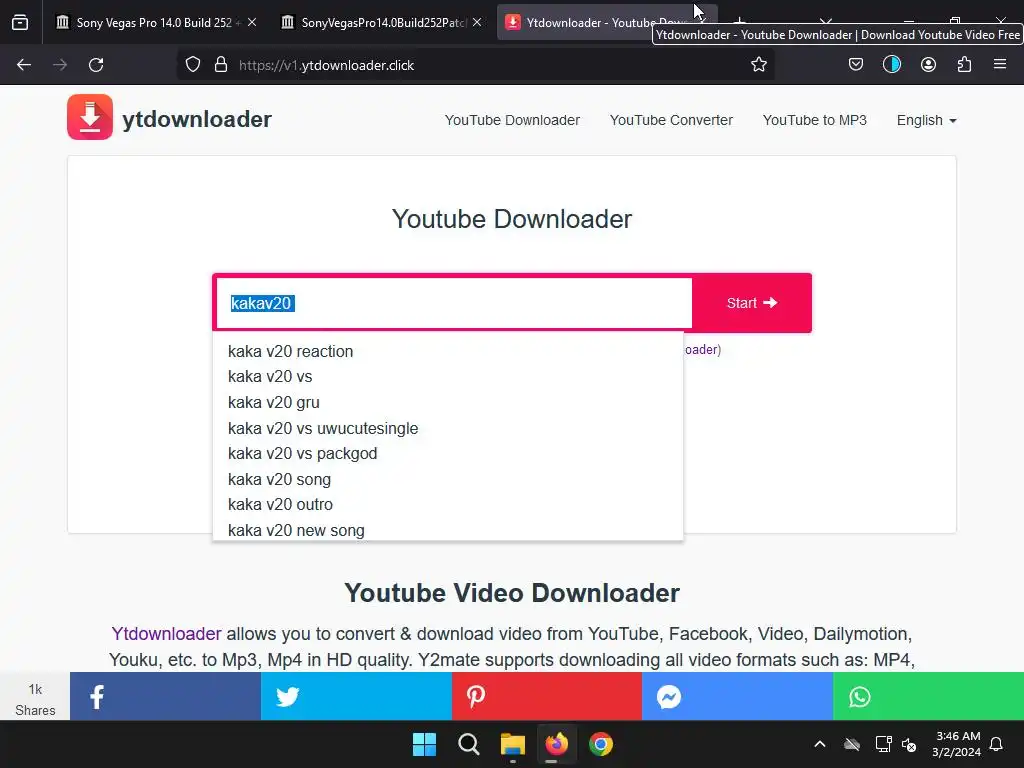Open the notification bell in system tray
Screen dimensions: 1024x768
click(x=996, y=744)
